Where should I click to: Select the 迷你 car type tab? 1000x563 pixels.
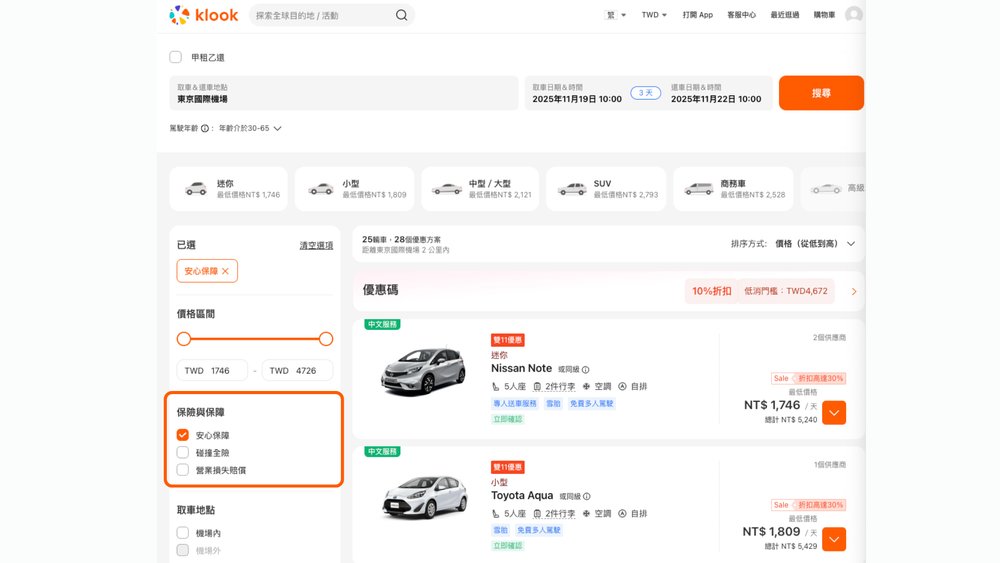pyautogui.click(x=228, y=189)
